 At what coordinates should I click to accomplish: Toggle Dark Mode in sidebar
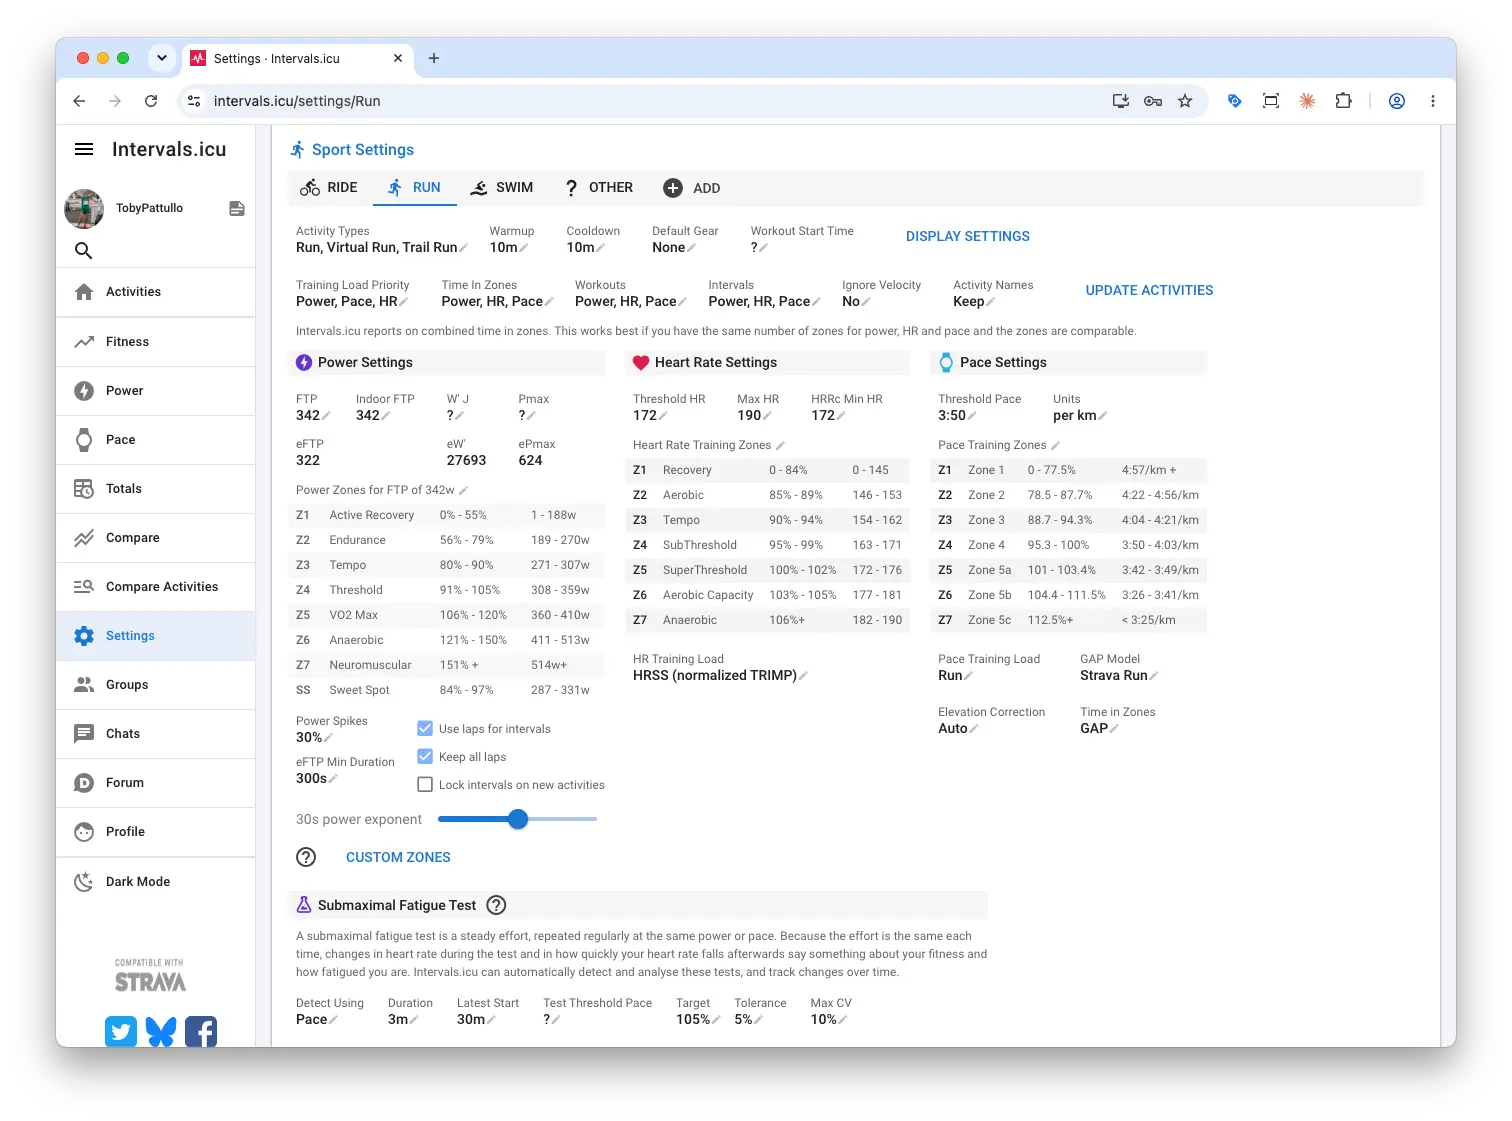pyautogui.click(x=155, y=882)
